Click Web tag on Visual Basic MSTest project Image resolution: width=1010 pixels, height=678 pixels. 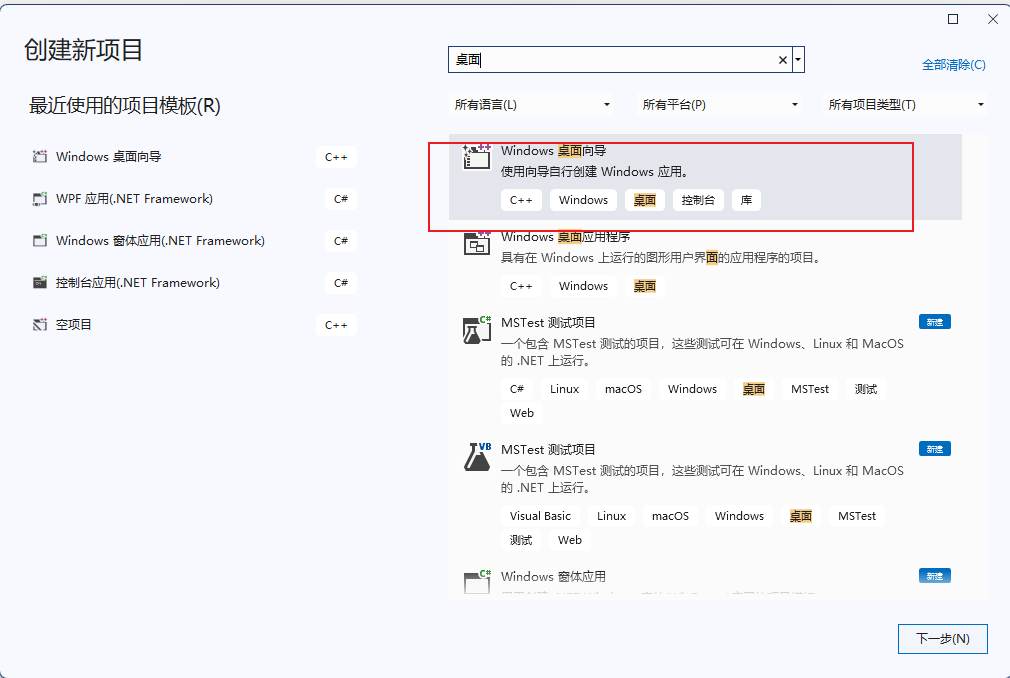(569, 540)
